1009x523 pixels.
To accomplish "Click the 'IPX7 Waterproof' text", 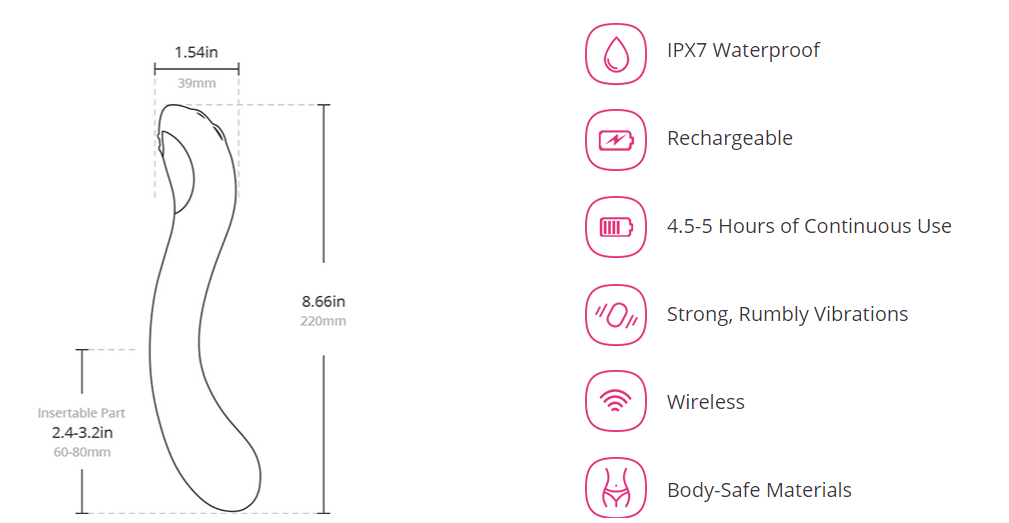I will point(743,50).
